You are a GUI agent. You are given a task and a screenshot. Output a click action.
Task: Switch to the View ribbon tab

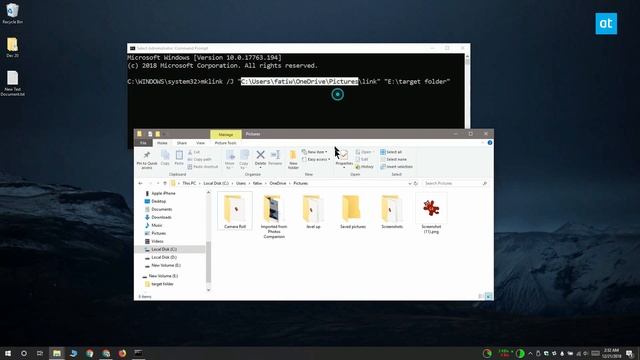point(200,143)
